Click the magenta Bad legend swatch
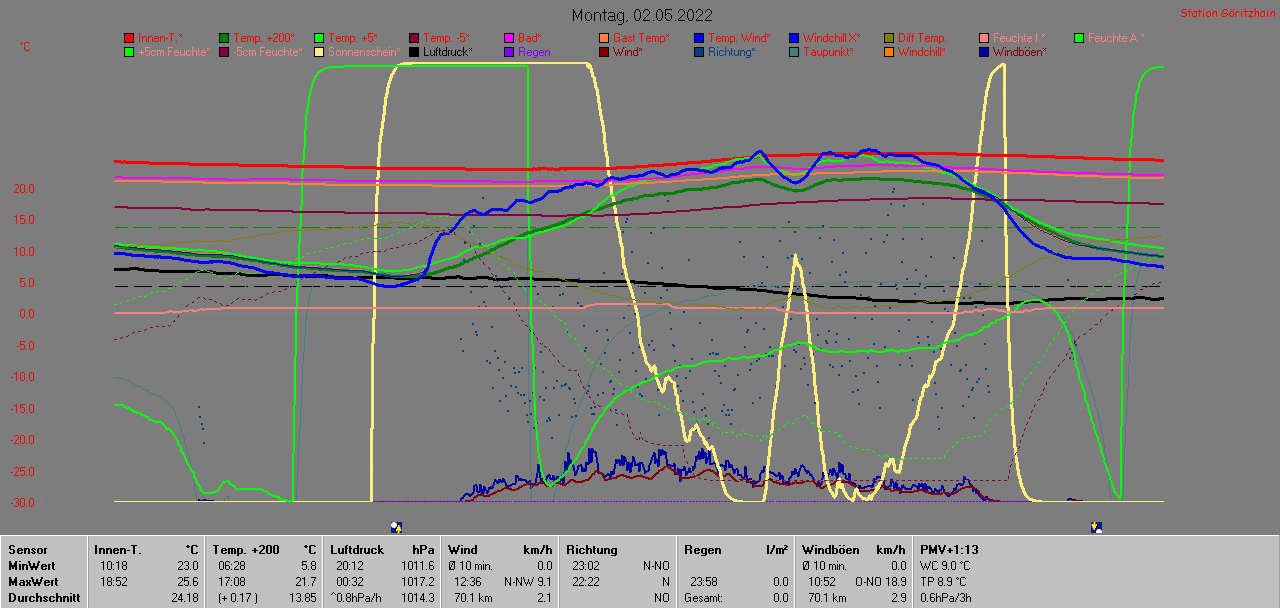 [509, 38]
